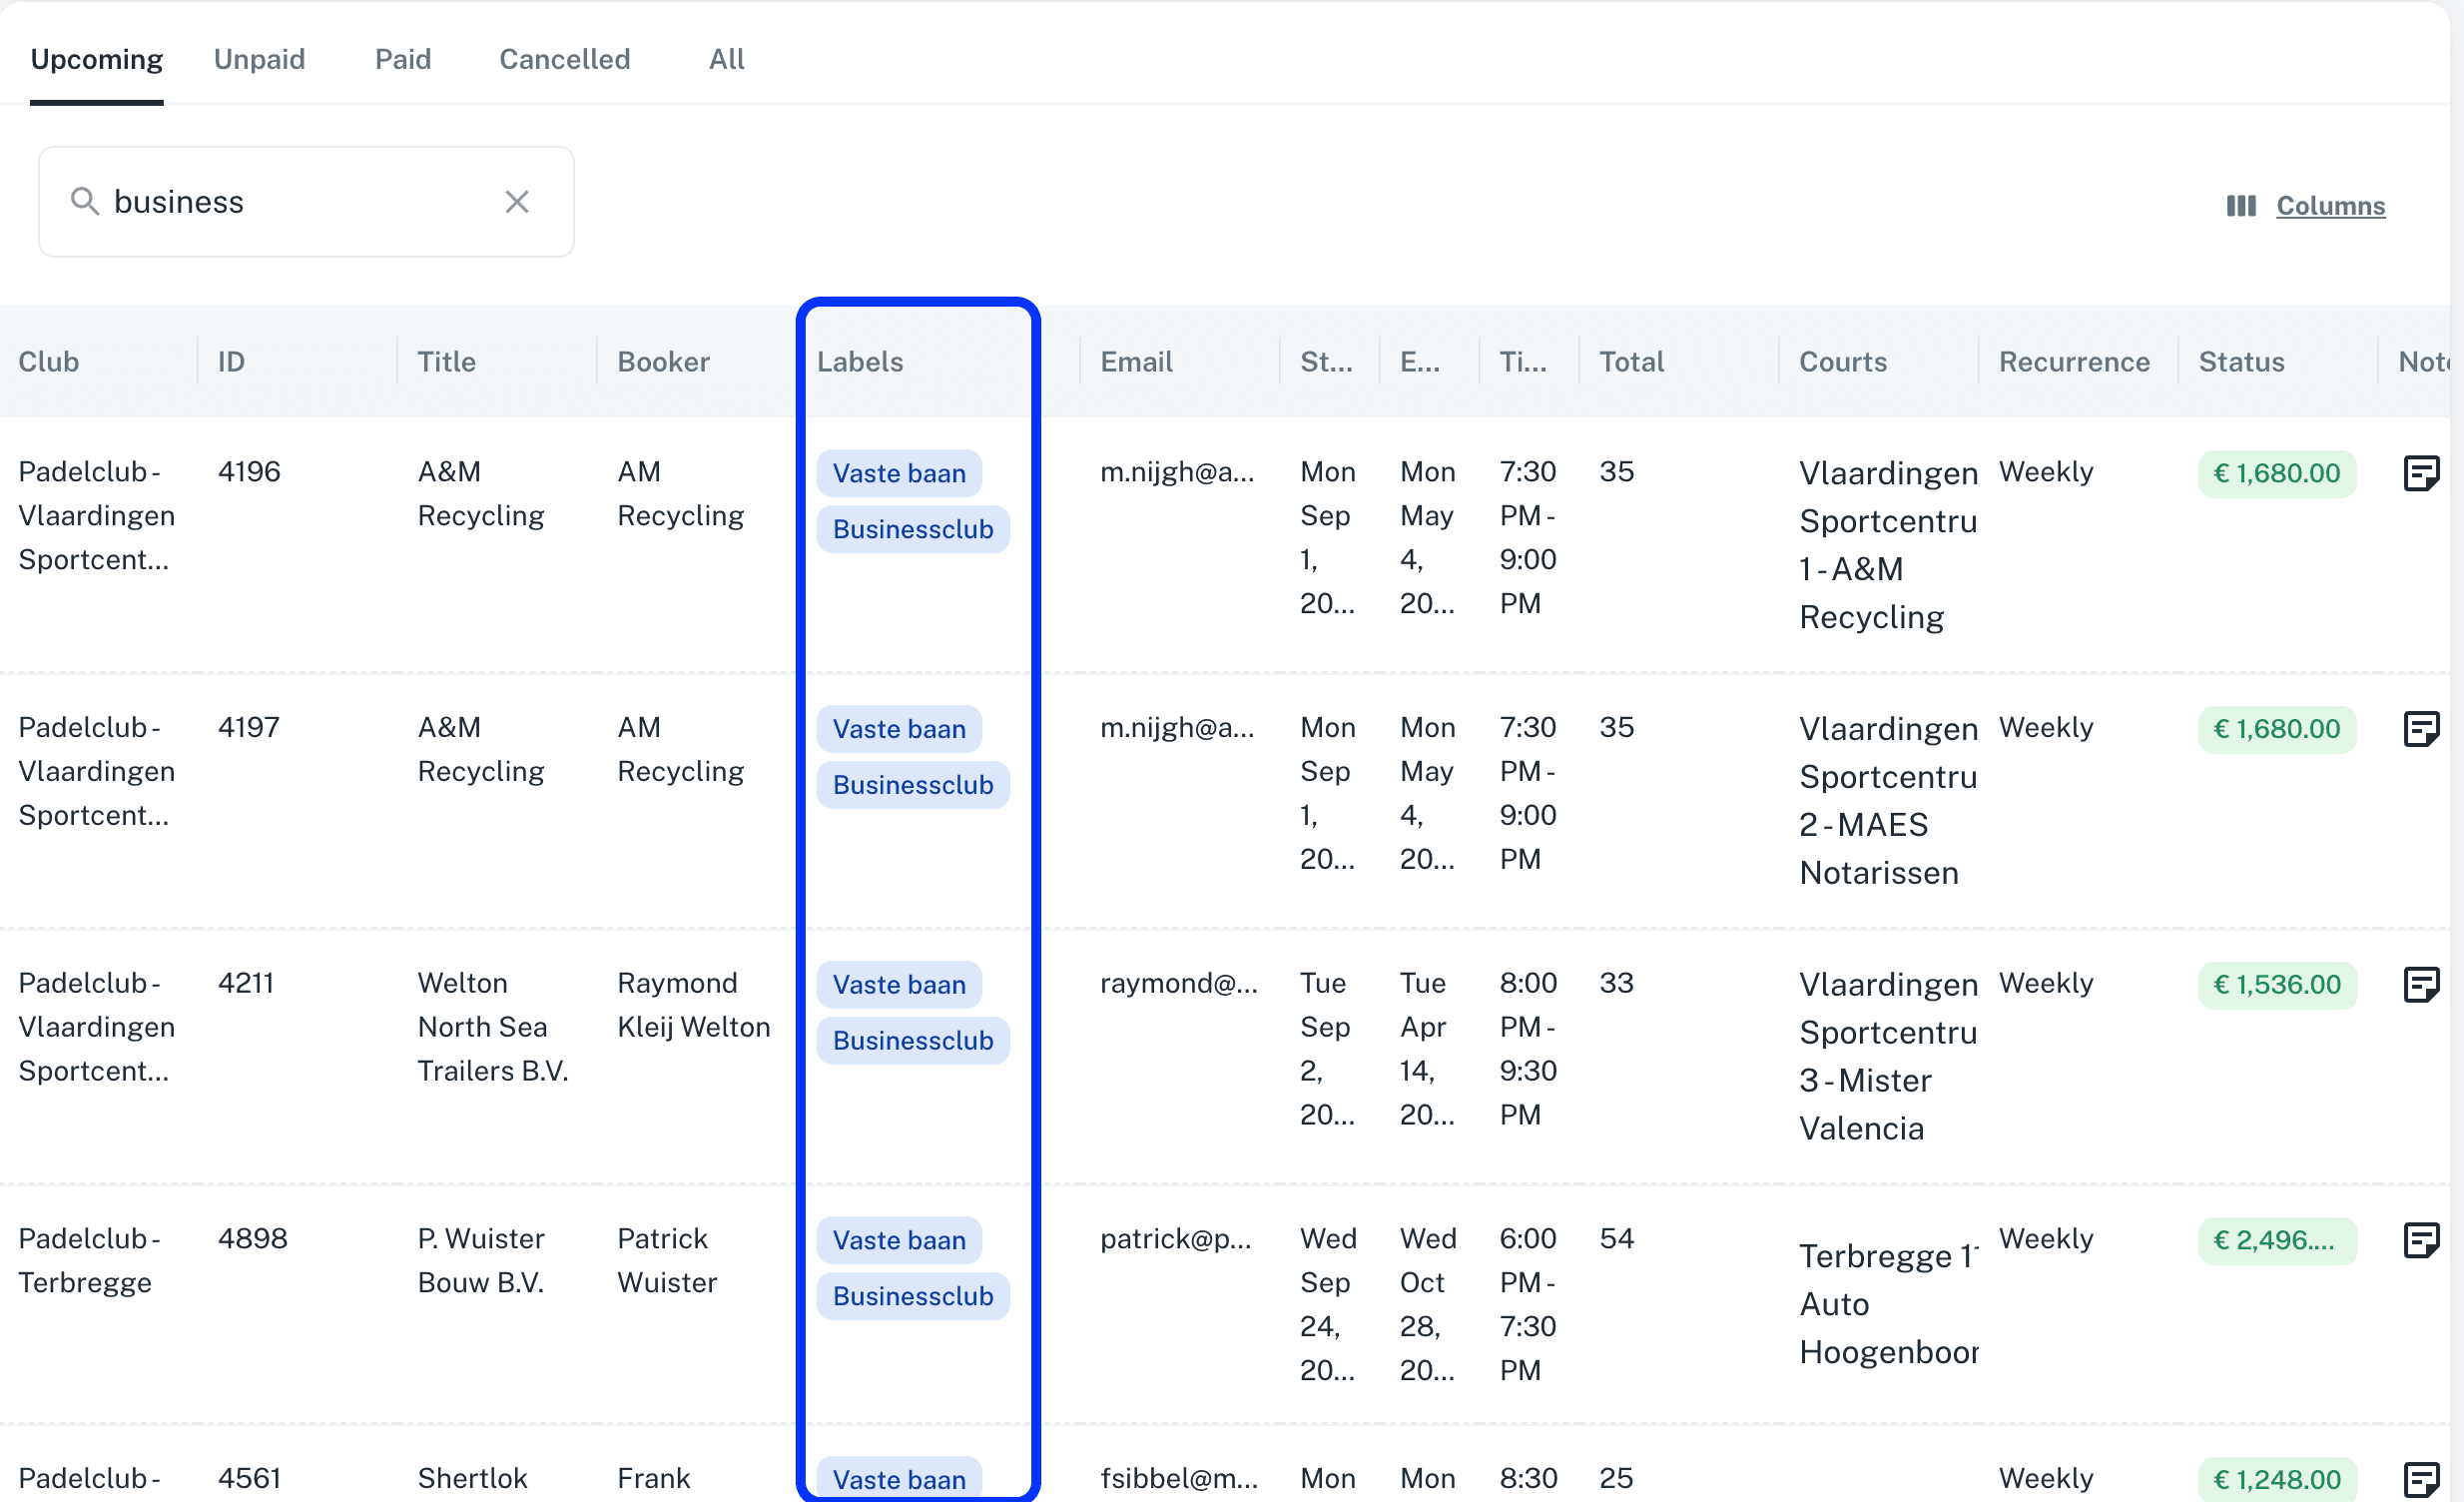The height and width of the screenshot is (1502, 2464).
Task: Open note icon for booking 4211
Action: click(2420, 985)
